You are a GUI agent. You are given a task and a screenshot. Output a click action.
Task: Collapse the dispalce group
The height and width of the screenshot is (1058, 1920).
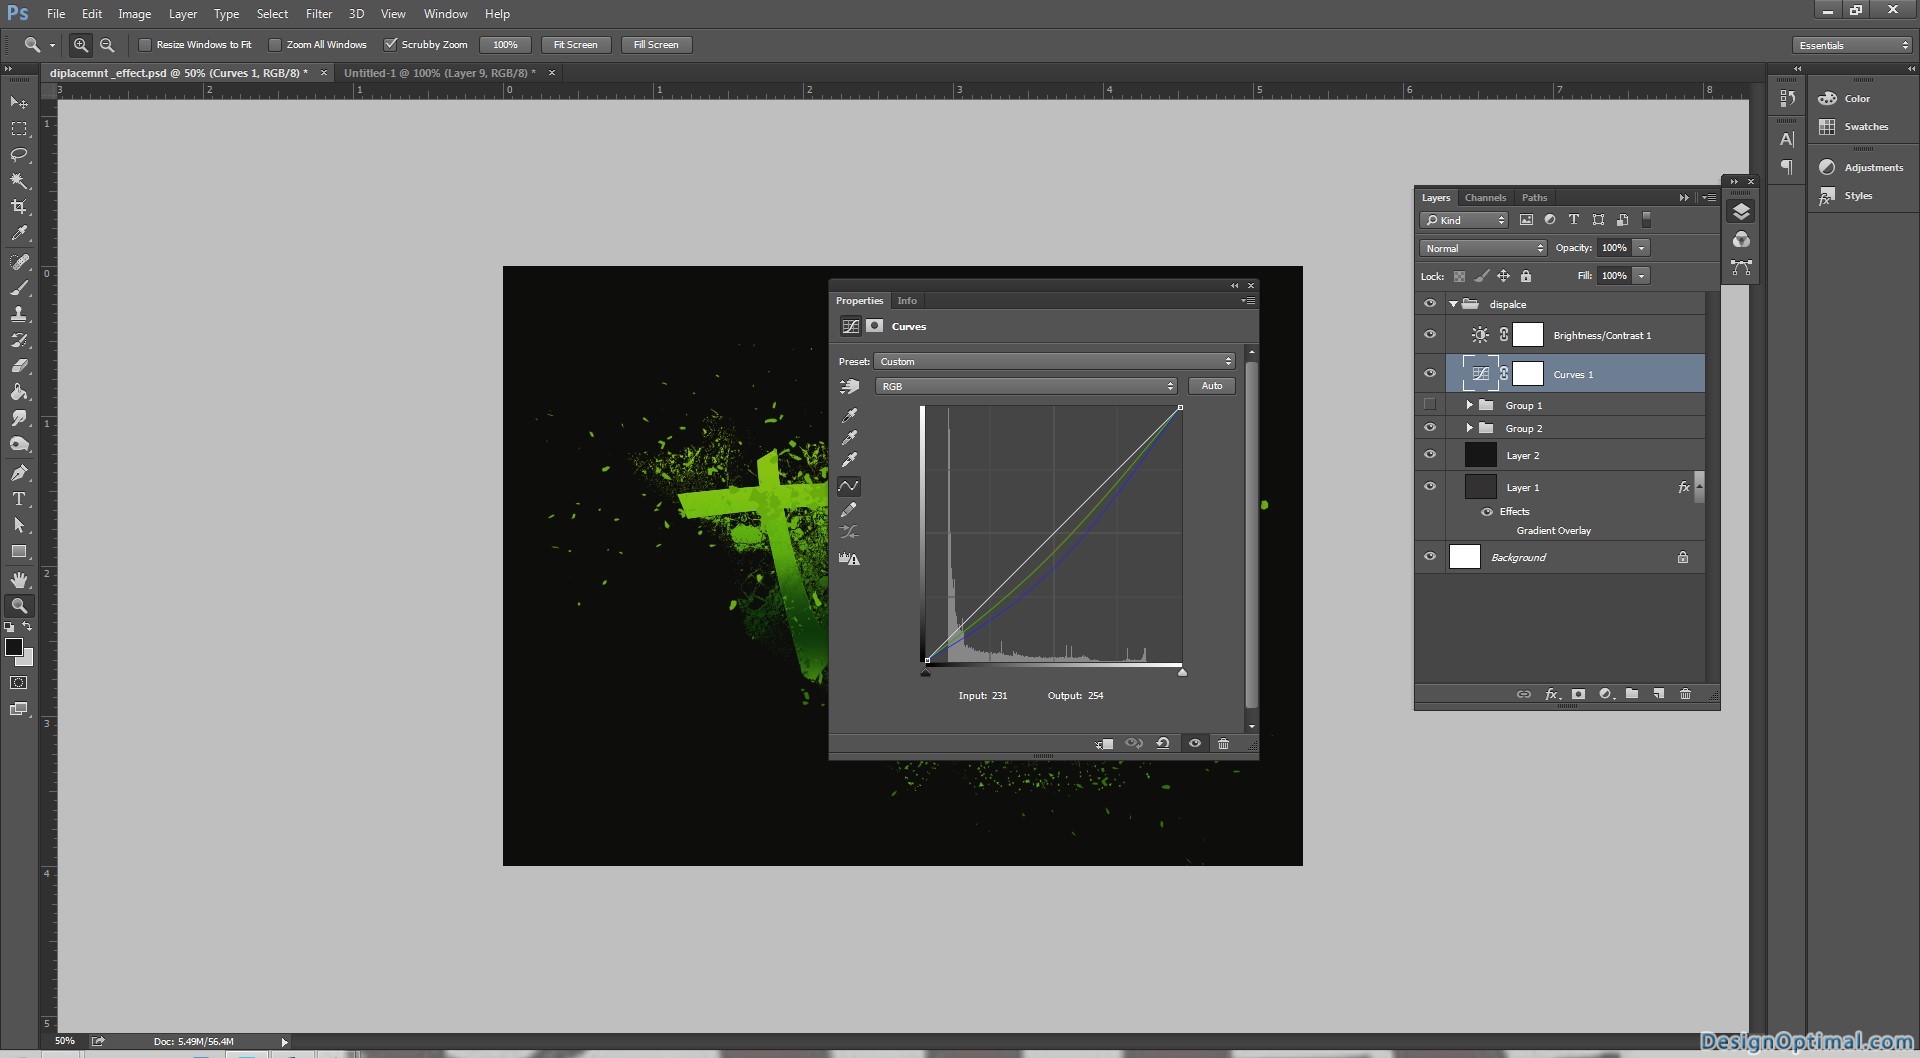coord(1453,304)
